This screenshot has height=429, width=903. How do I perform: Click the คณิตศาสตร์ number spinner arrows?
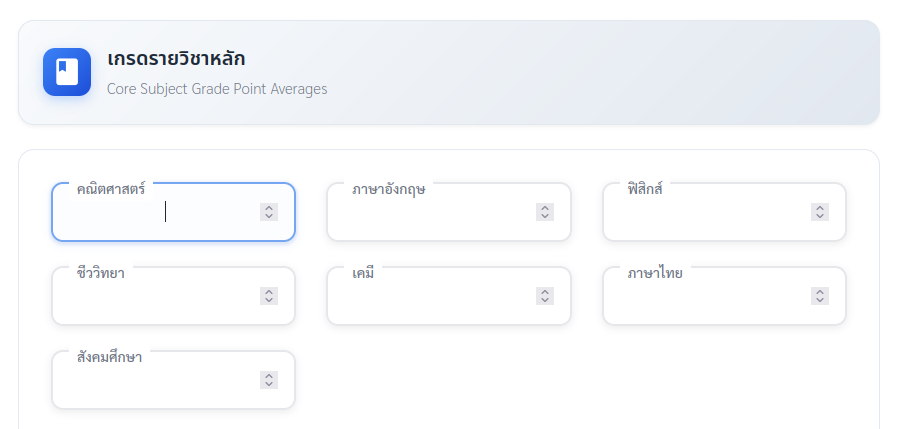tap(269, 212)
